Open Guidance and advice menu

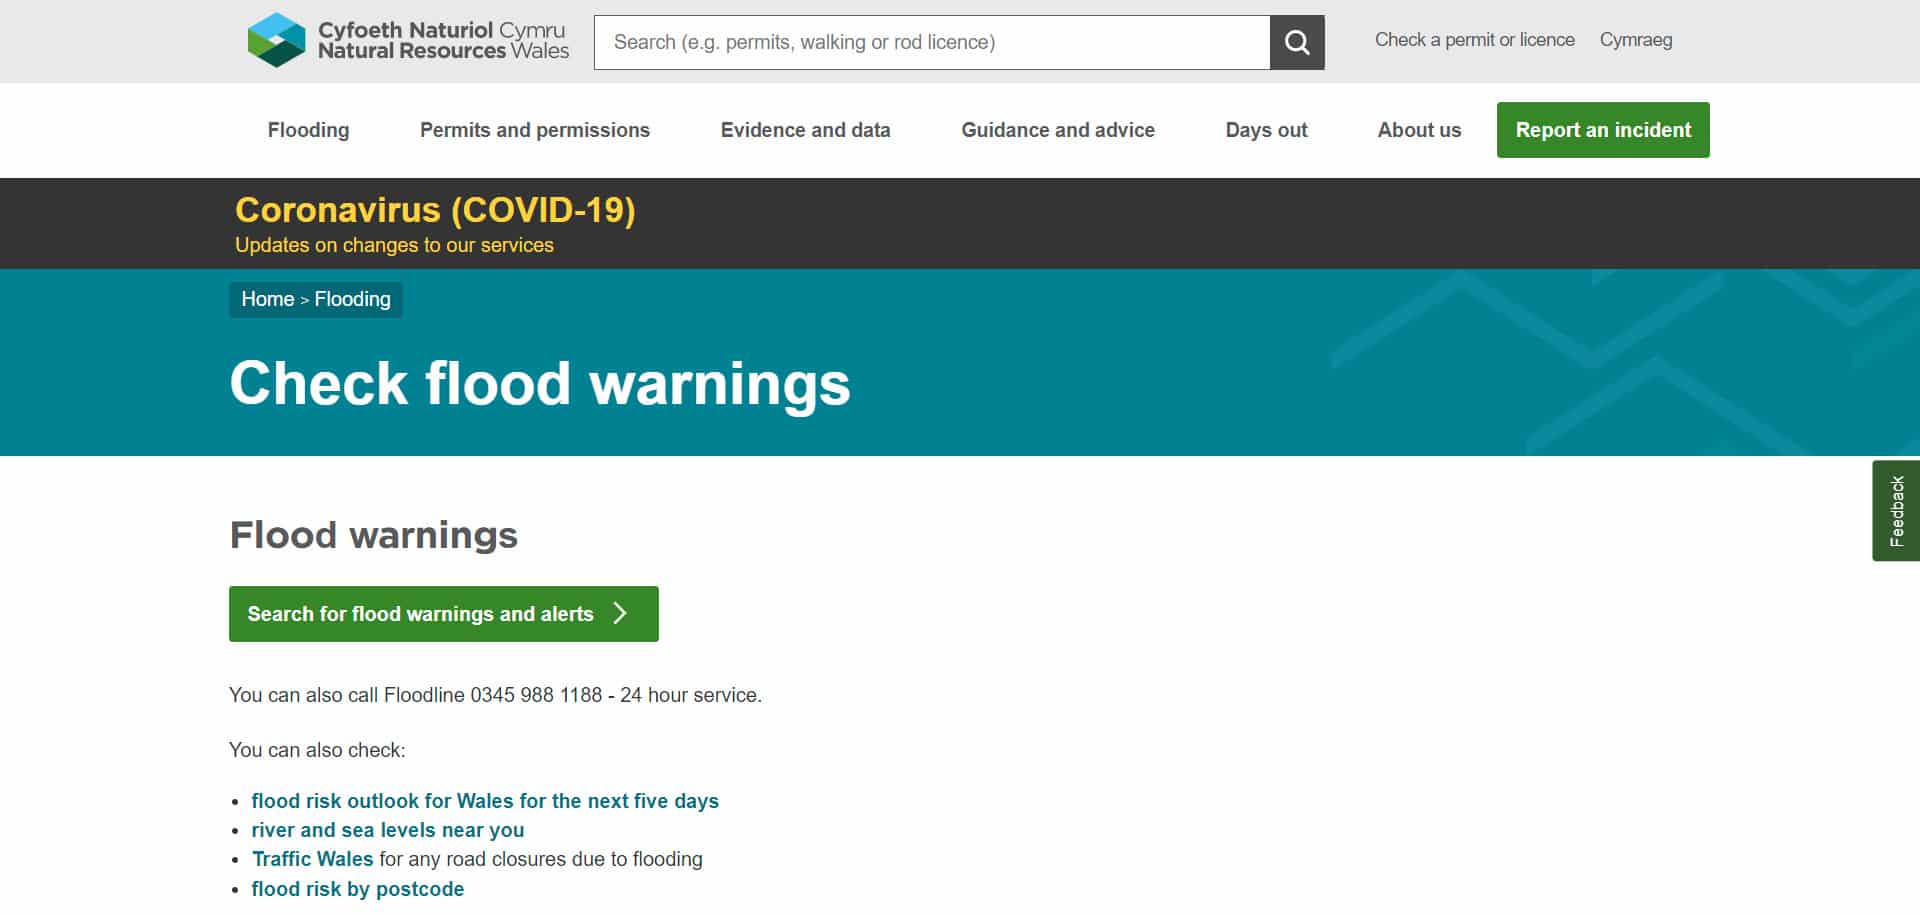pyautogui.click(x=1057, y=130)
